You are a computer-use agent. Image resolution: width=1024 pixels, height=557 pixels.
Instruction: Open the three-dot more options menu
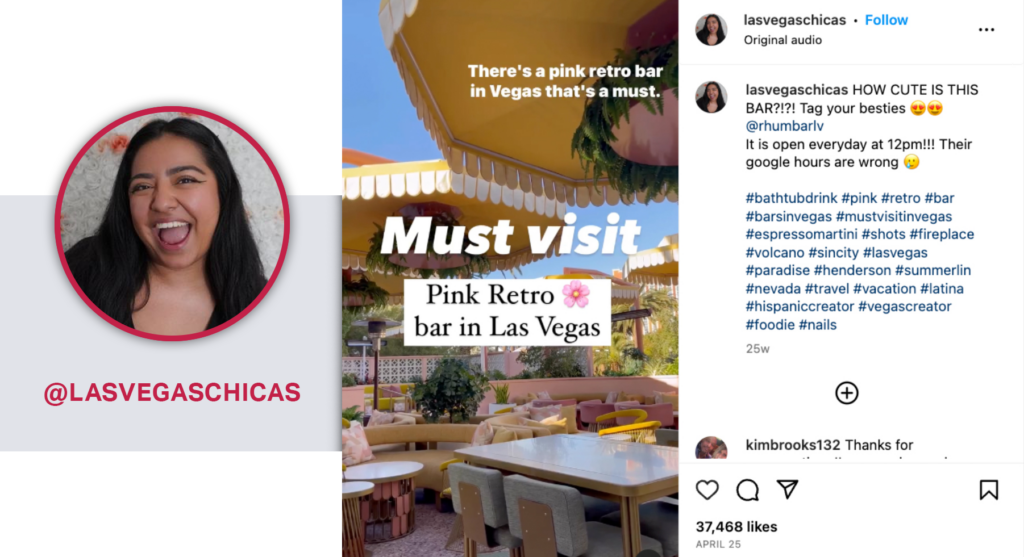(986, 29)
